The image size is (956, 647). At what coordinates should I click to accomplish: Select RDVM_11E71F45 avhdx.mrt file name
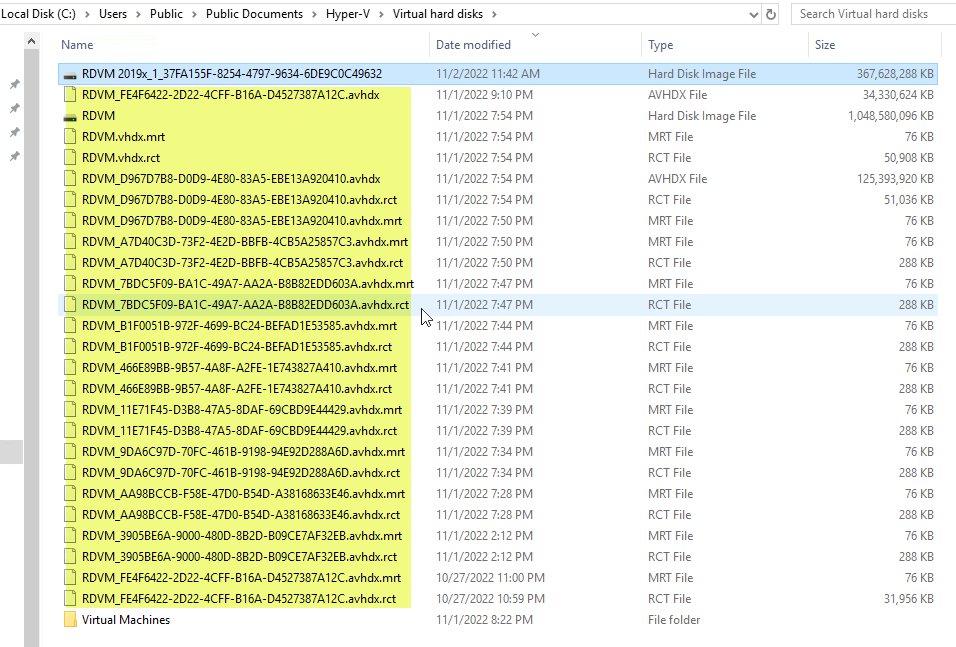(x=242, y=410)
